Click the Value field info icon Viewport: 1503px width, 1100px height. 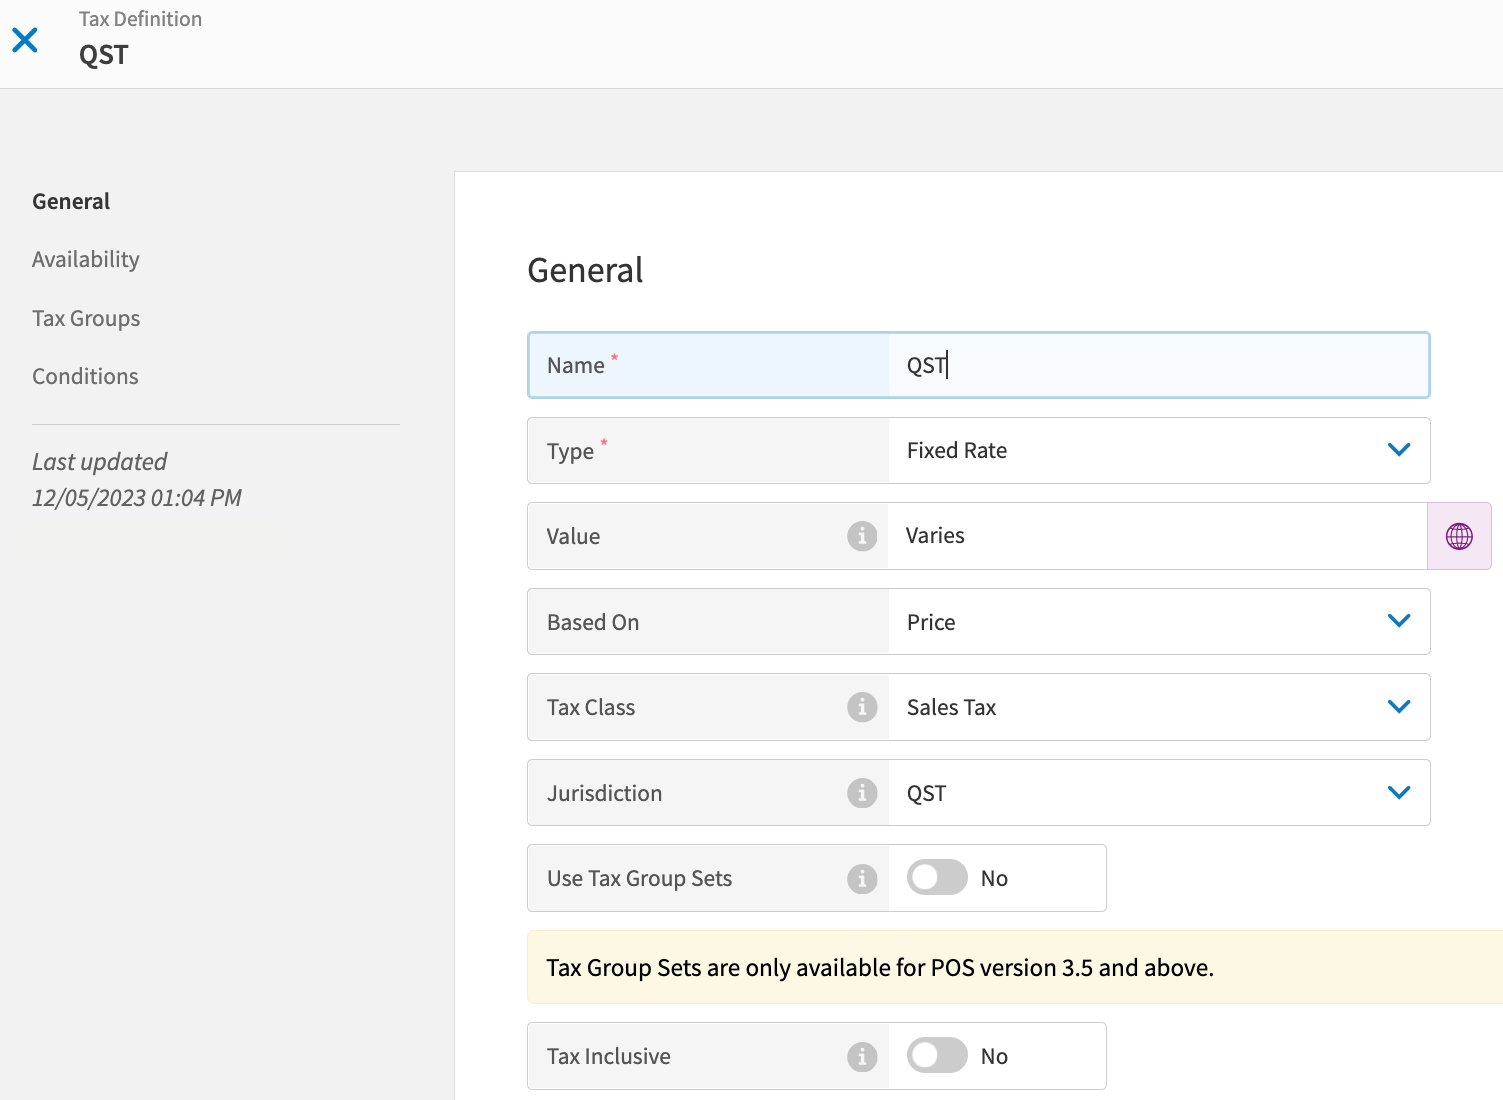861,536
